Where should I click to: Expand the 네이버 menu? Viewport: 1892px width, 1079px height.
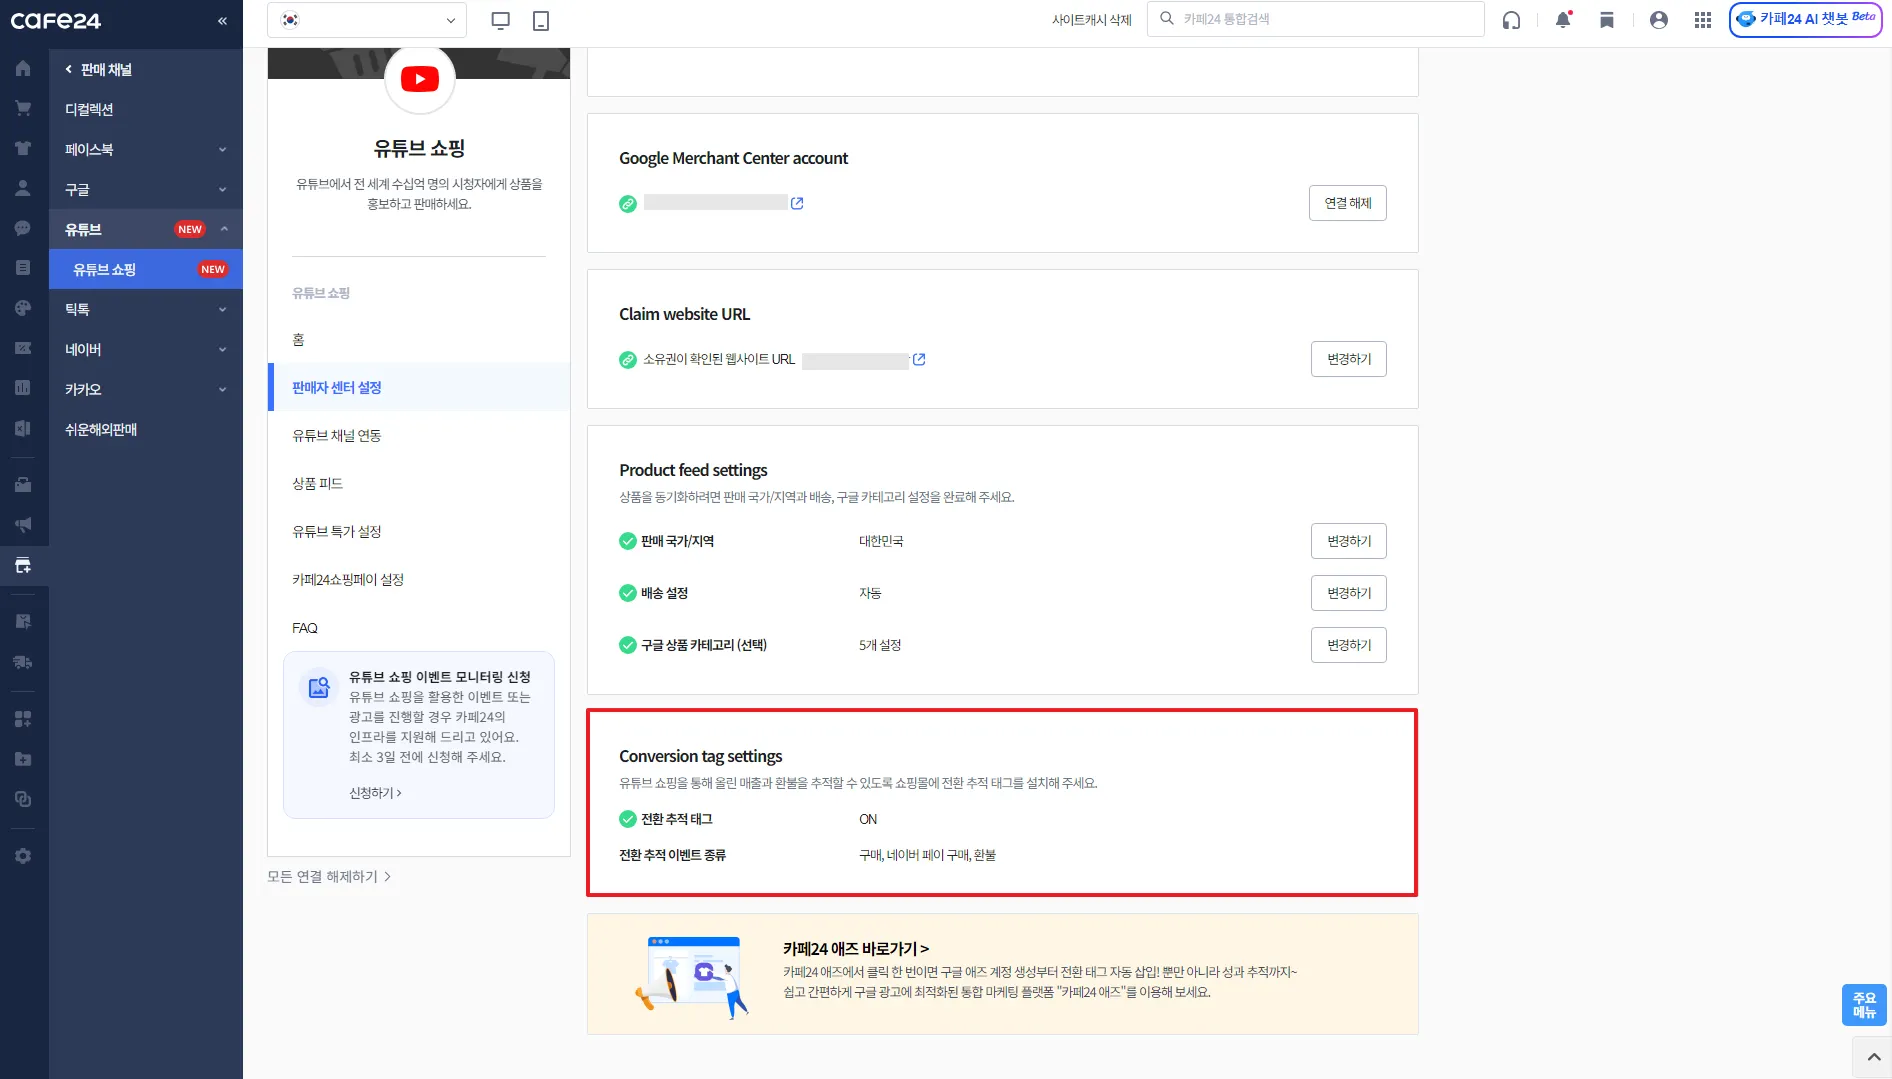pyautogui.click(x=146, y=349)
